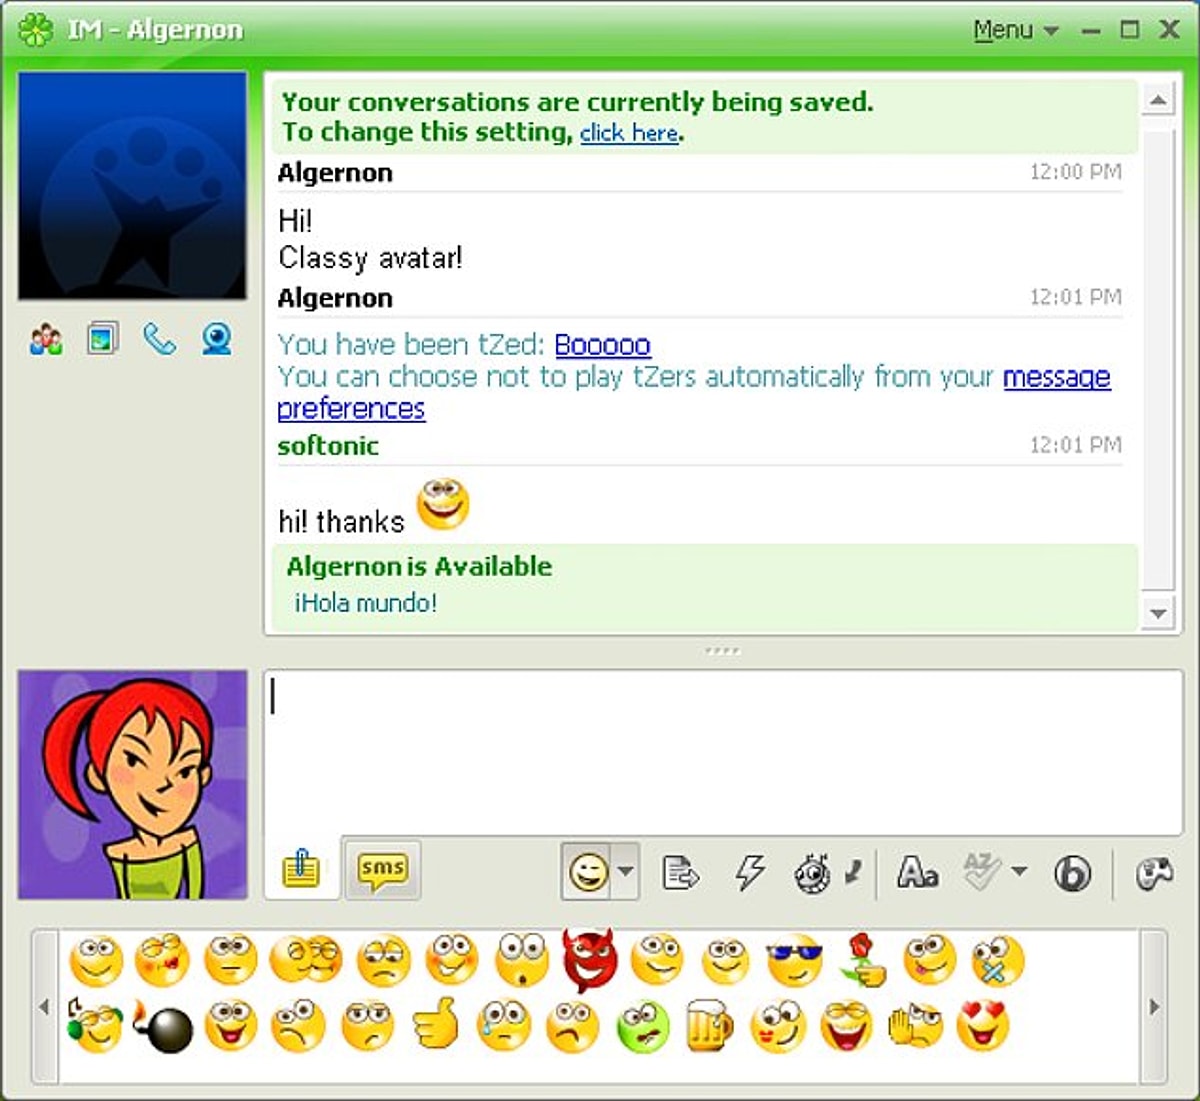The height and width of the screenshot is (1101, 1200).
Task: Select the notepad message tab
Action: tap(301, 869)
